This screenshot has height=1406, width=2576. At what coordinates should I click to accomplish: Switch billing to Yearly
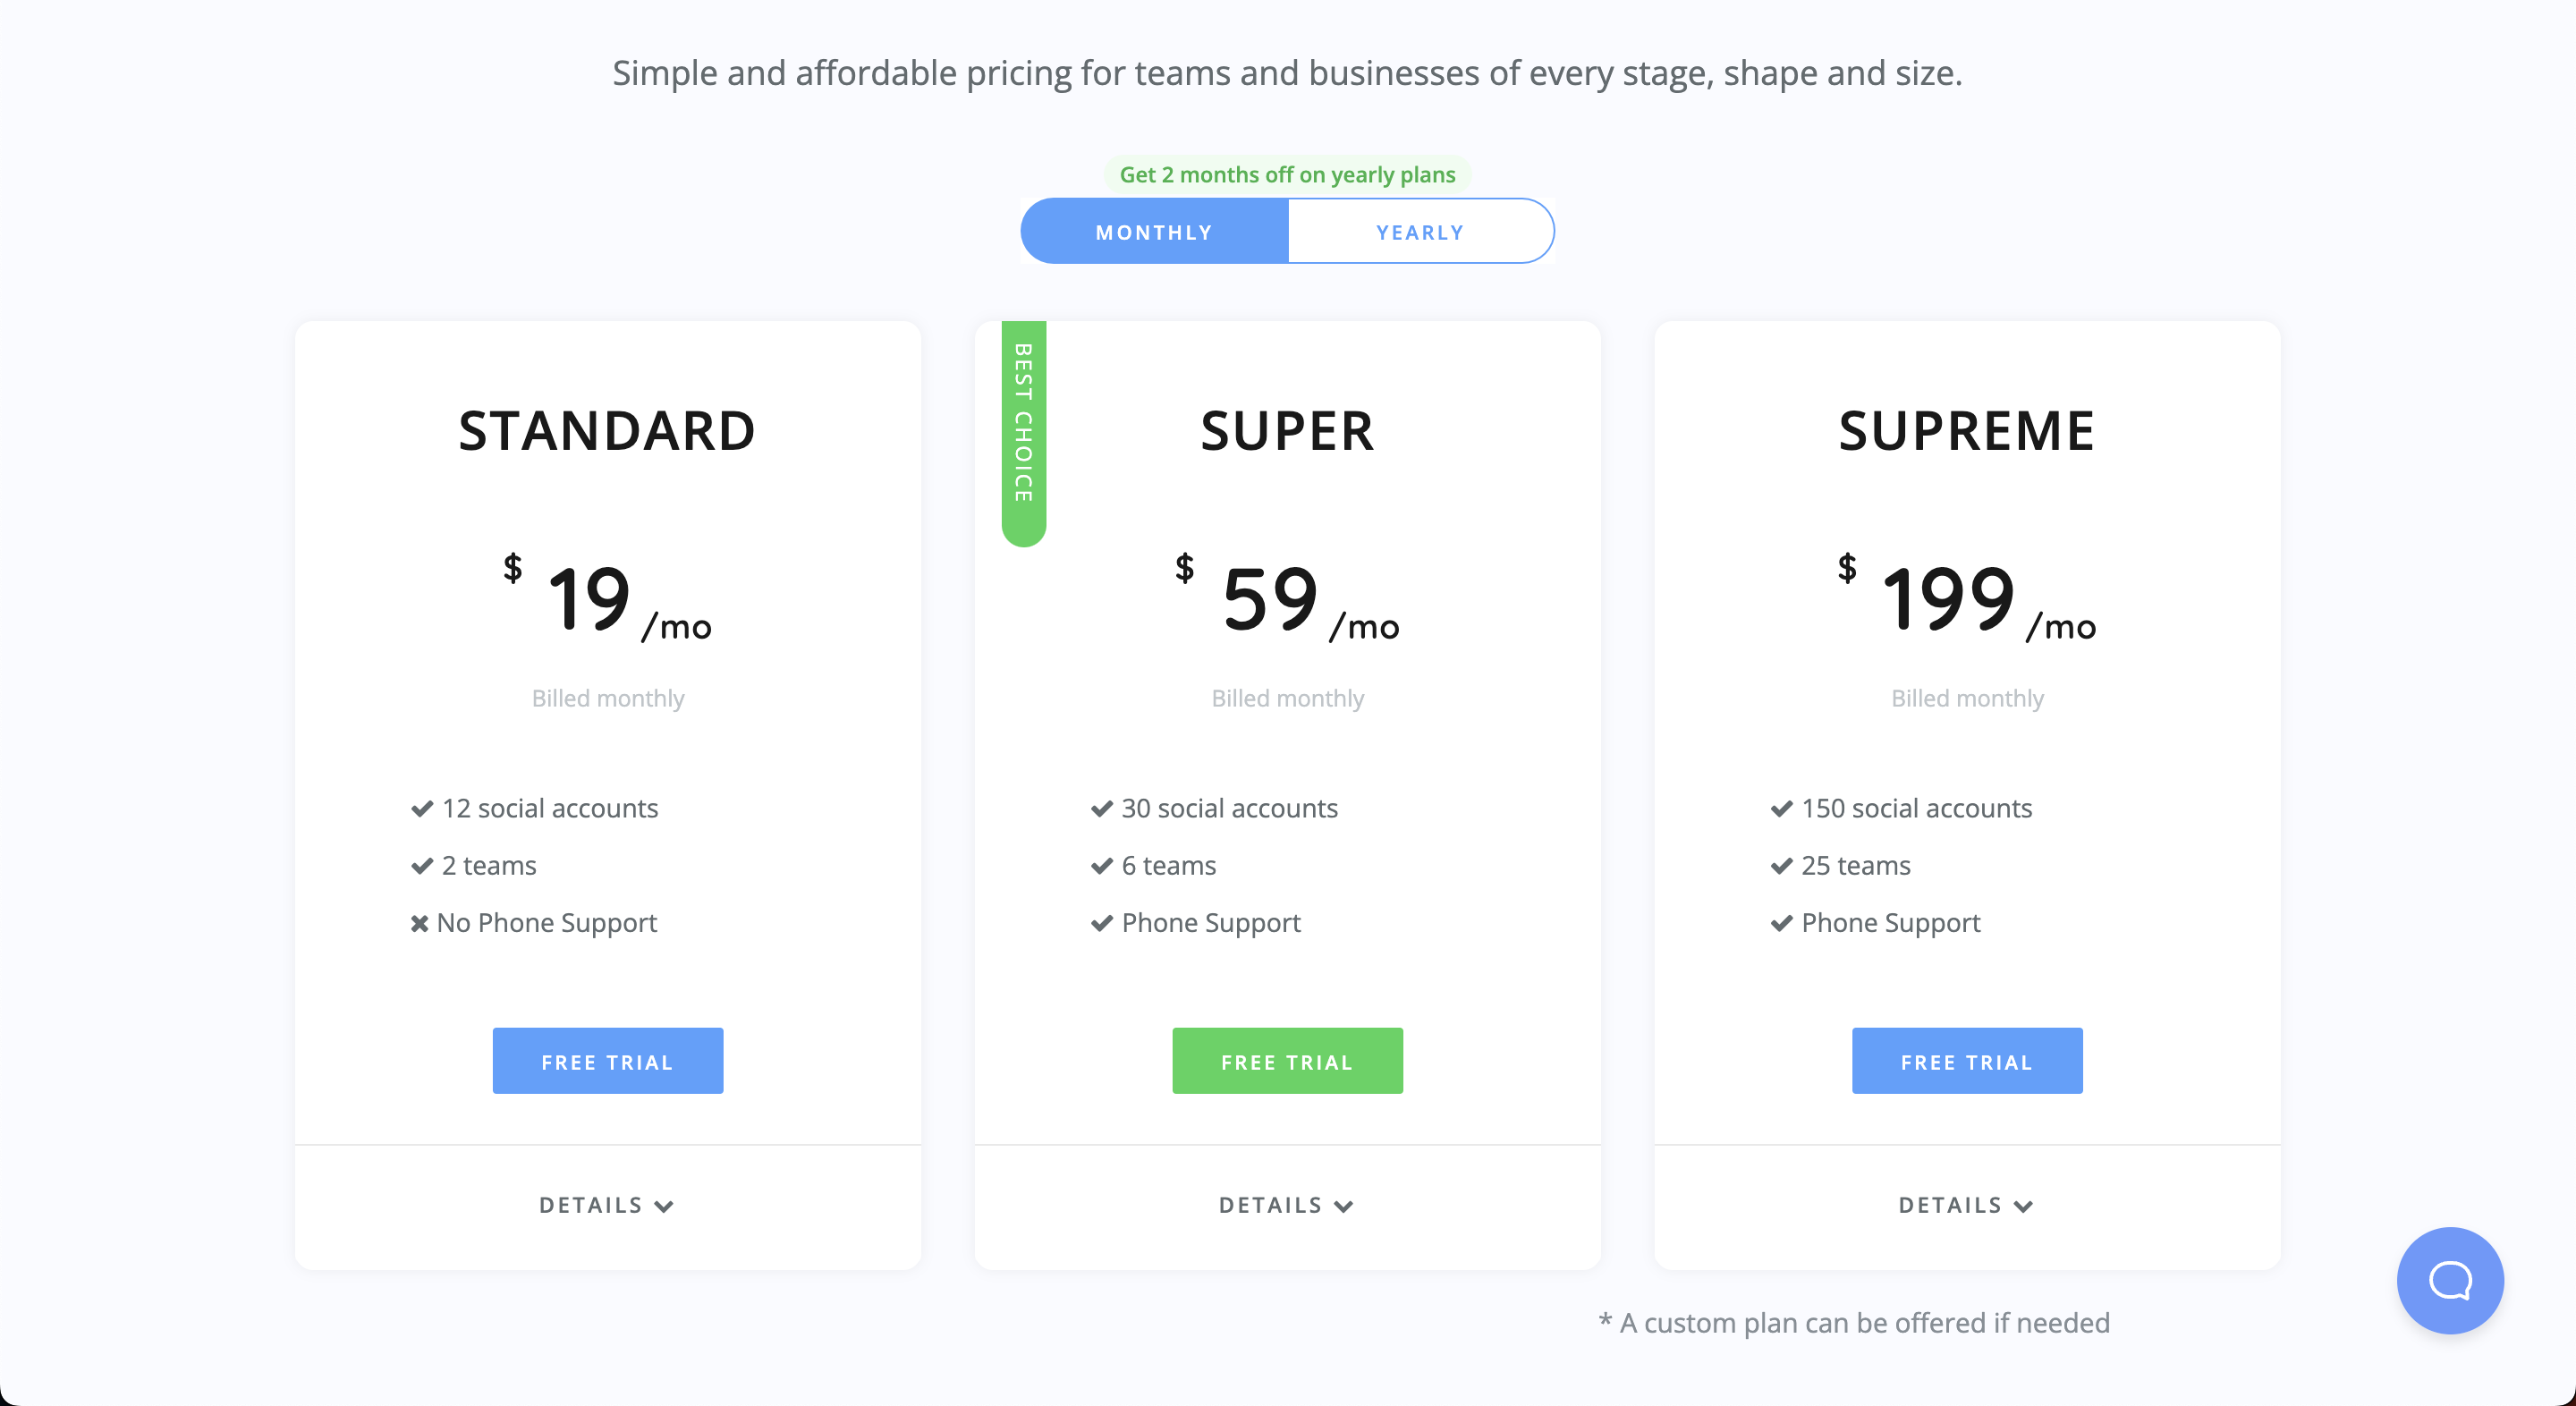pos(1420,232)
